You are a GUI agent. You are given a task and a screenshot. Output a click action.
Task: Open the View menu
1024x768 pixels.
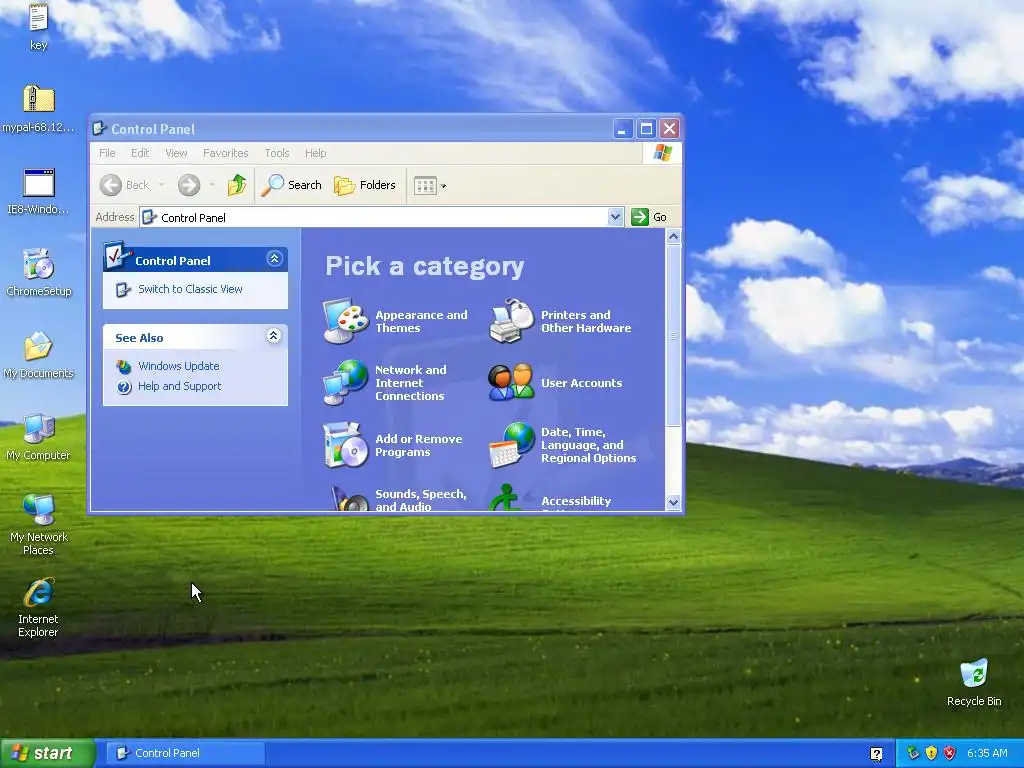(176, 153)
